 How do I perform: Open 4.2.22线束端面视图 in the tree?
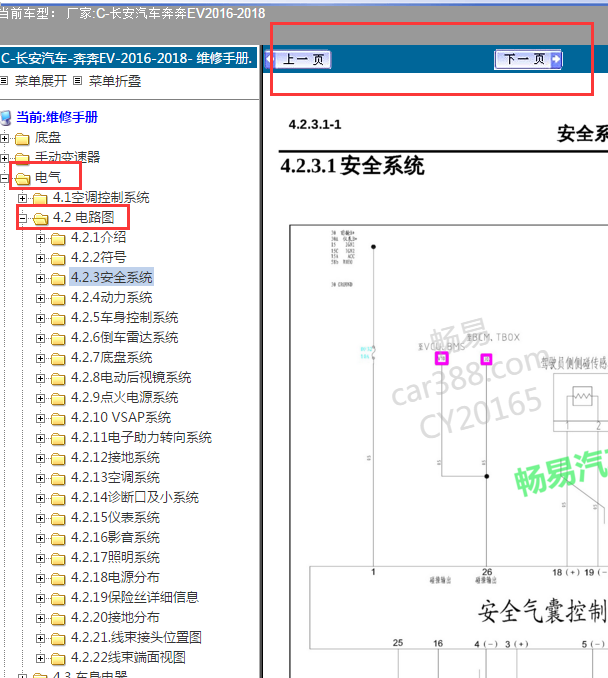pos(128,657)
